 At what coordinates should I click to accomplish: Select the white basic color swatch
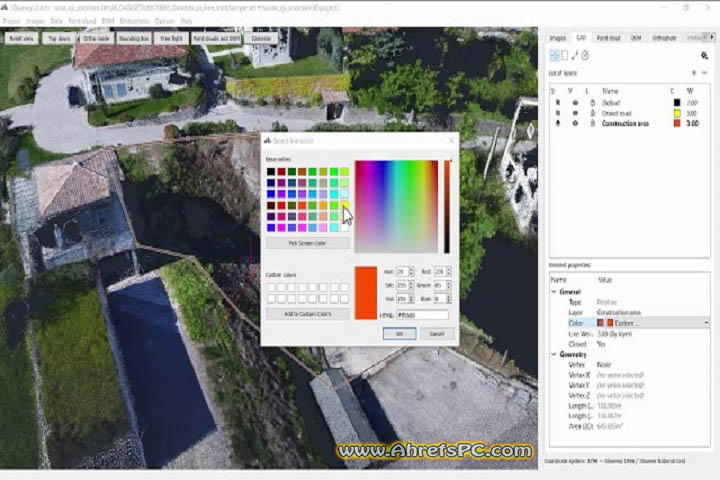(x=344, y=227)
